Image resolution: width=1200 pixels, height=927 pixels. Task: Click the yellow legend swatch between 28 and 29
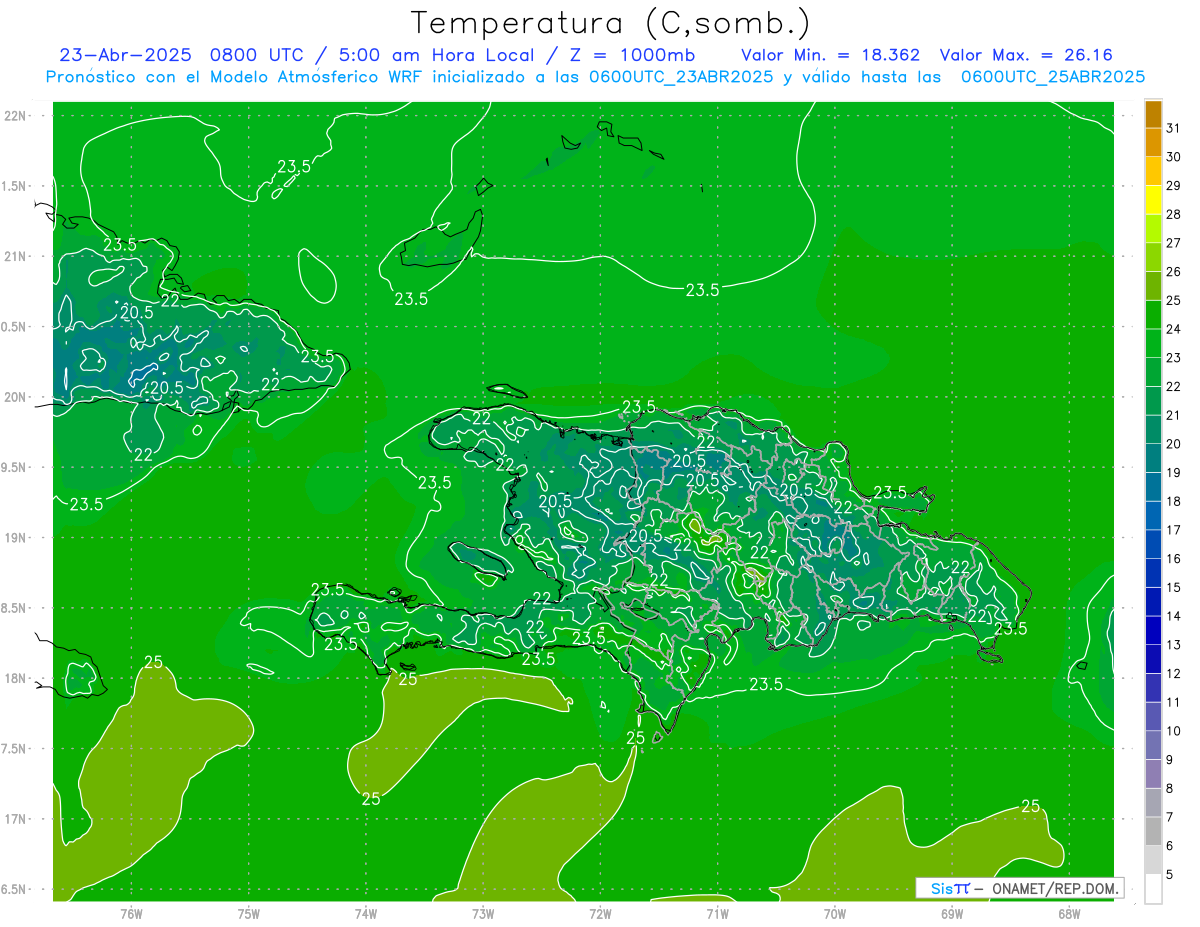pos(1153,200)
